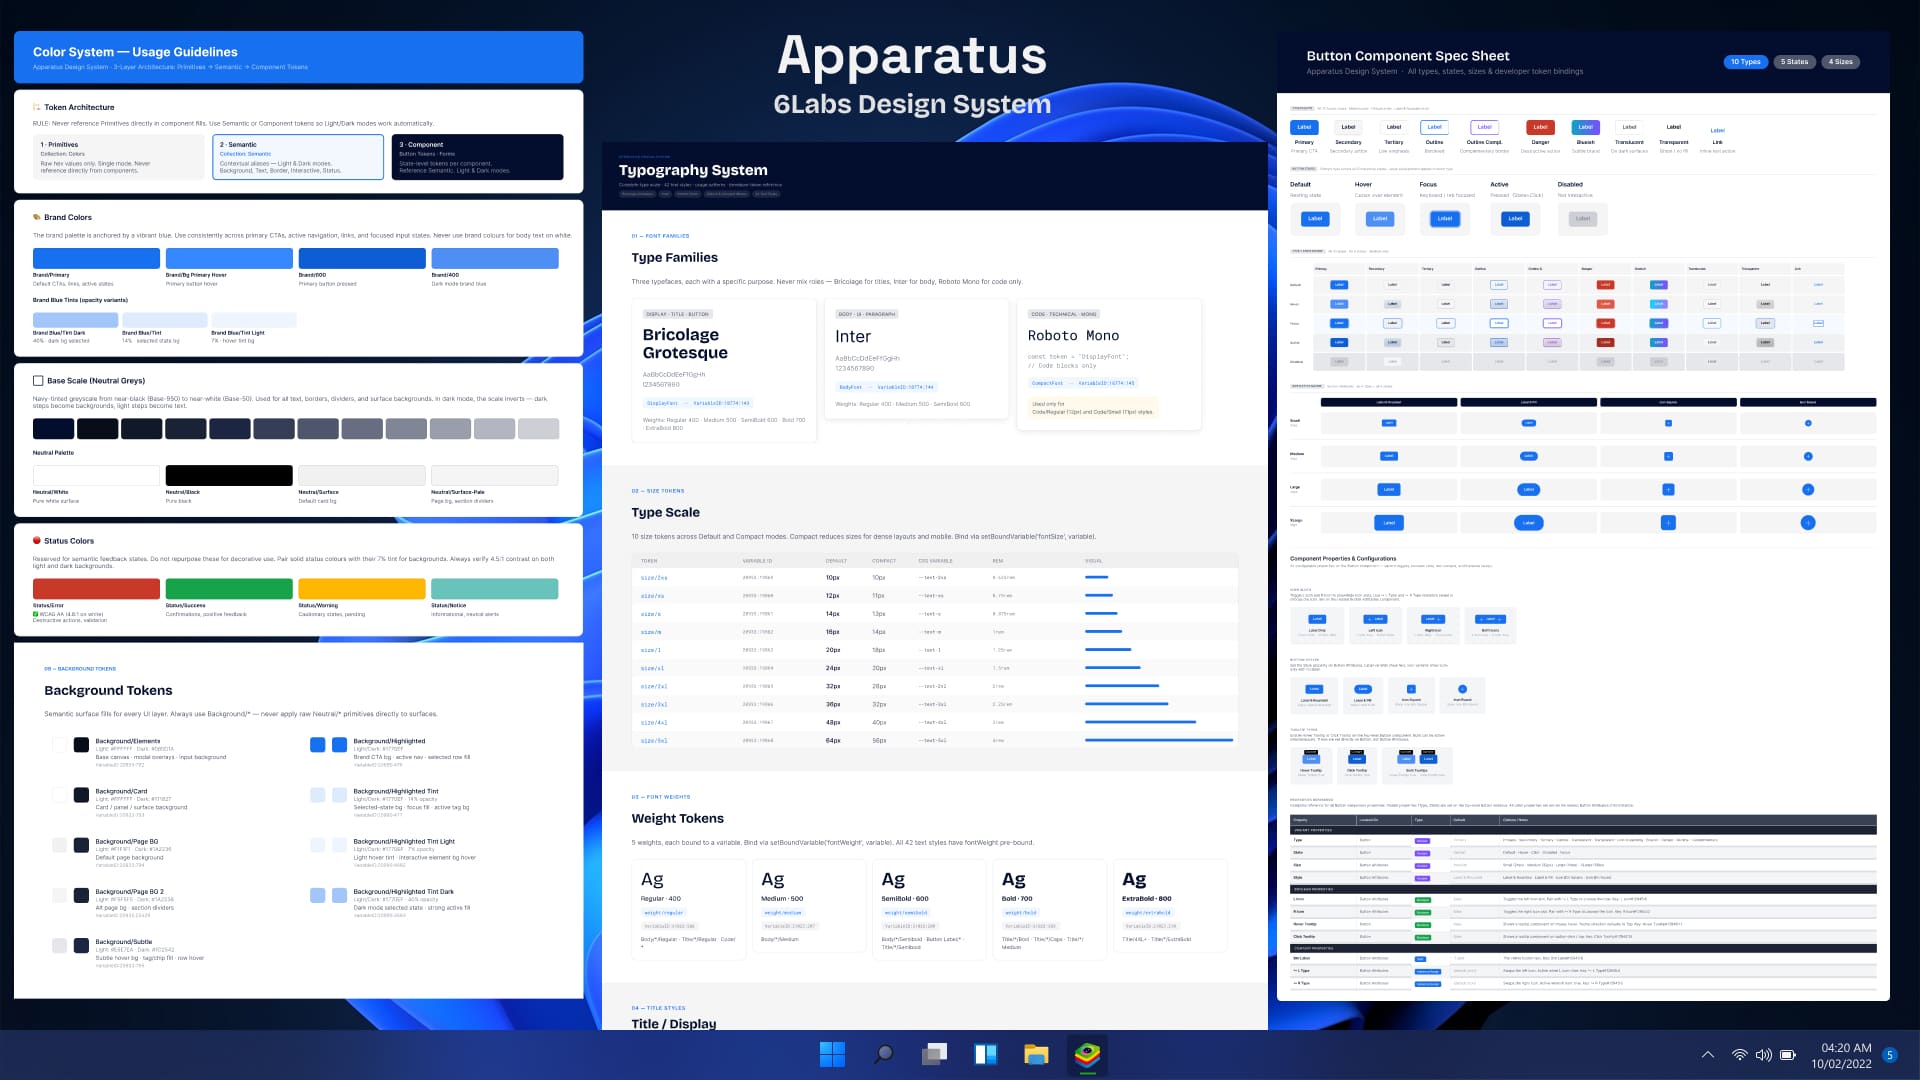Check the battery tray icon

(1788, 1055)
